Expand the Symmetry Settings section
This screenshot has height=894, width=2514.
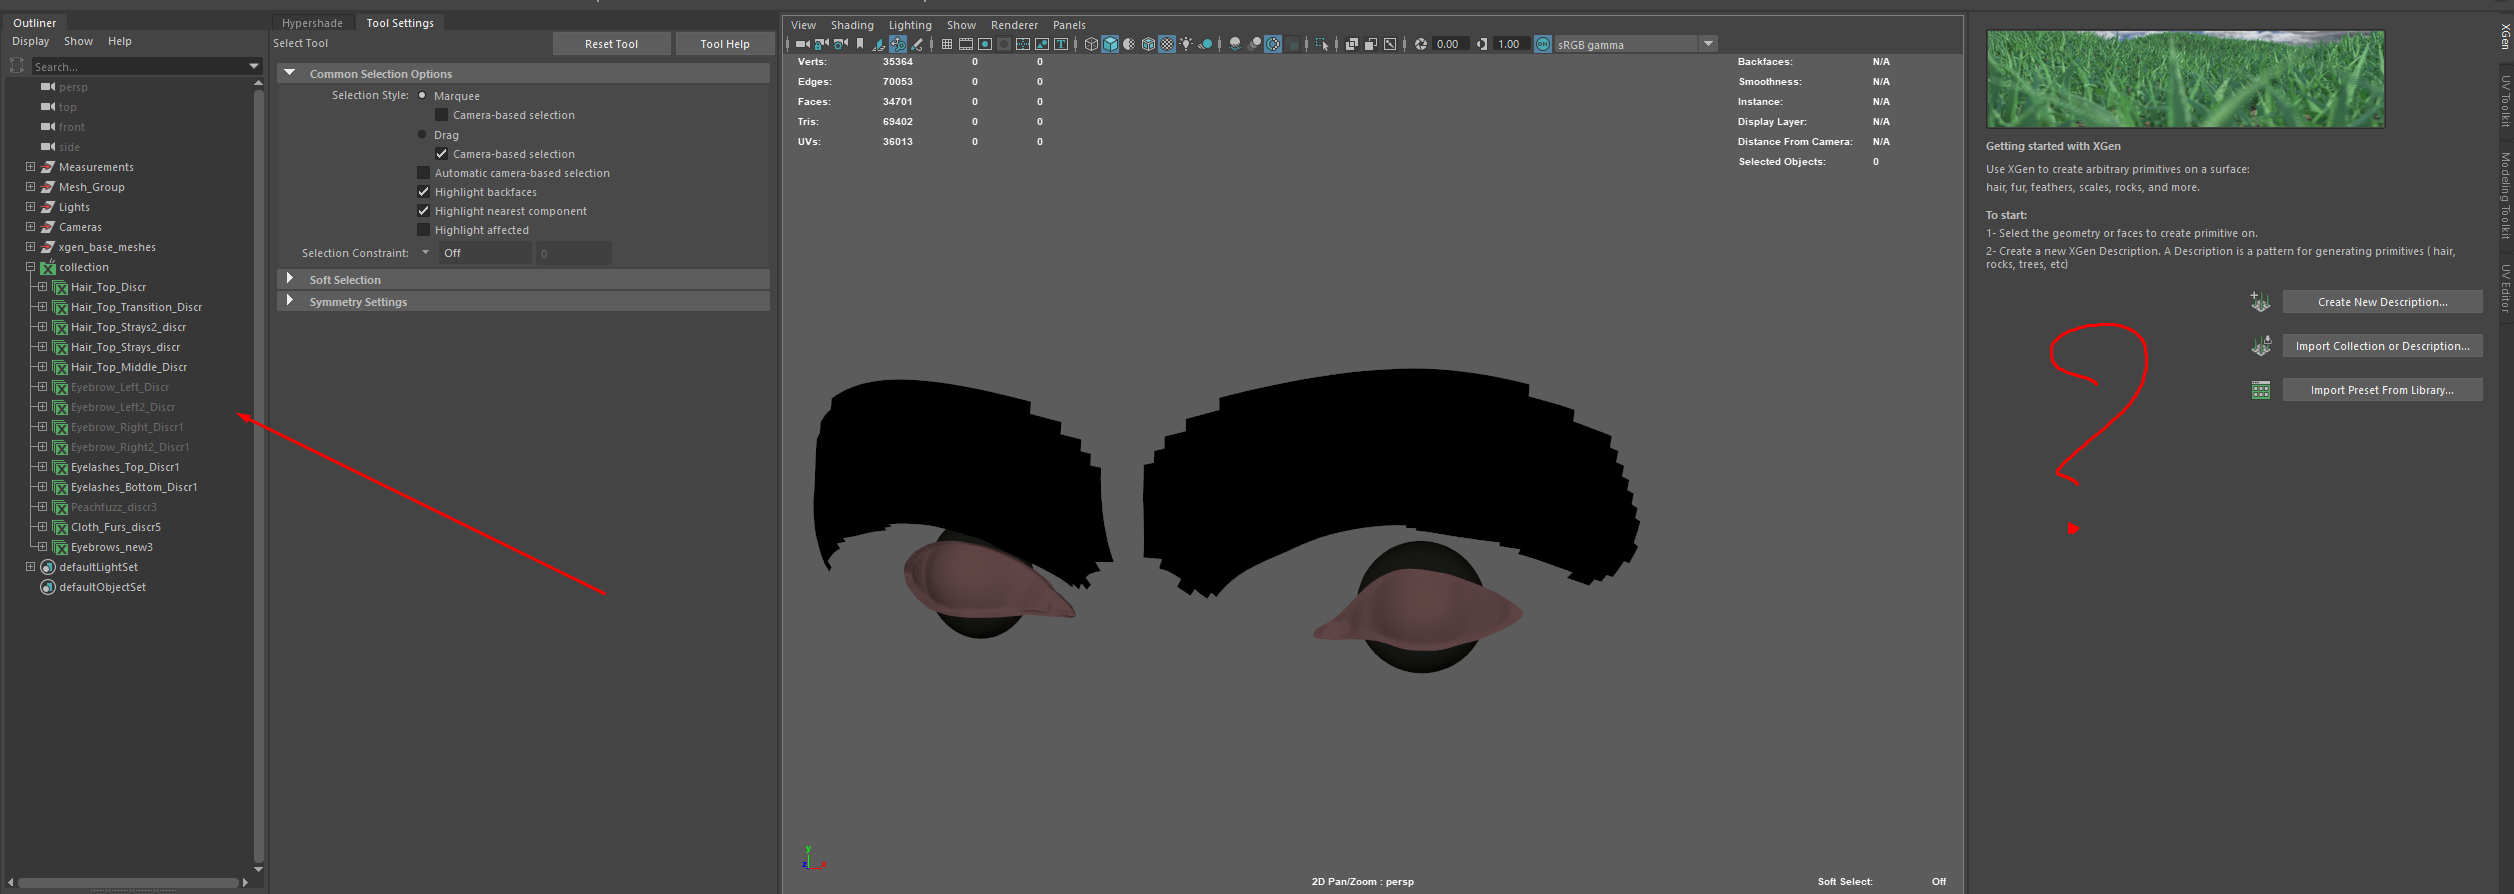pyautogui.click(x=290, y=301)
